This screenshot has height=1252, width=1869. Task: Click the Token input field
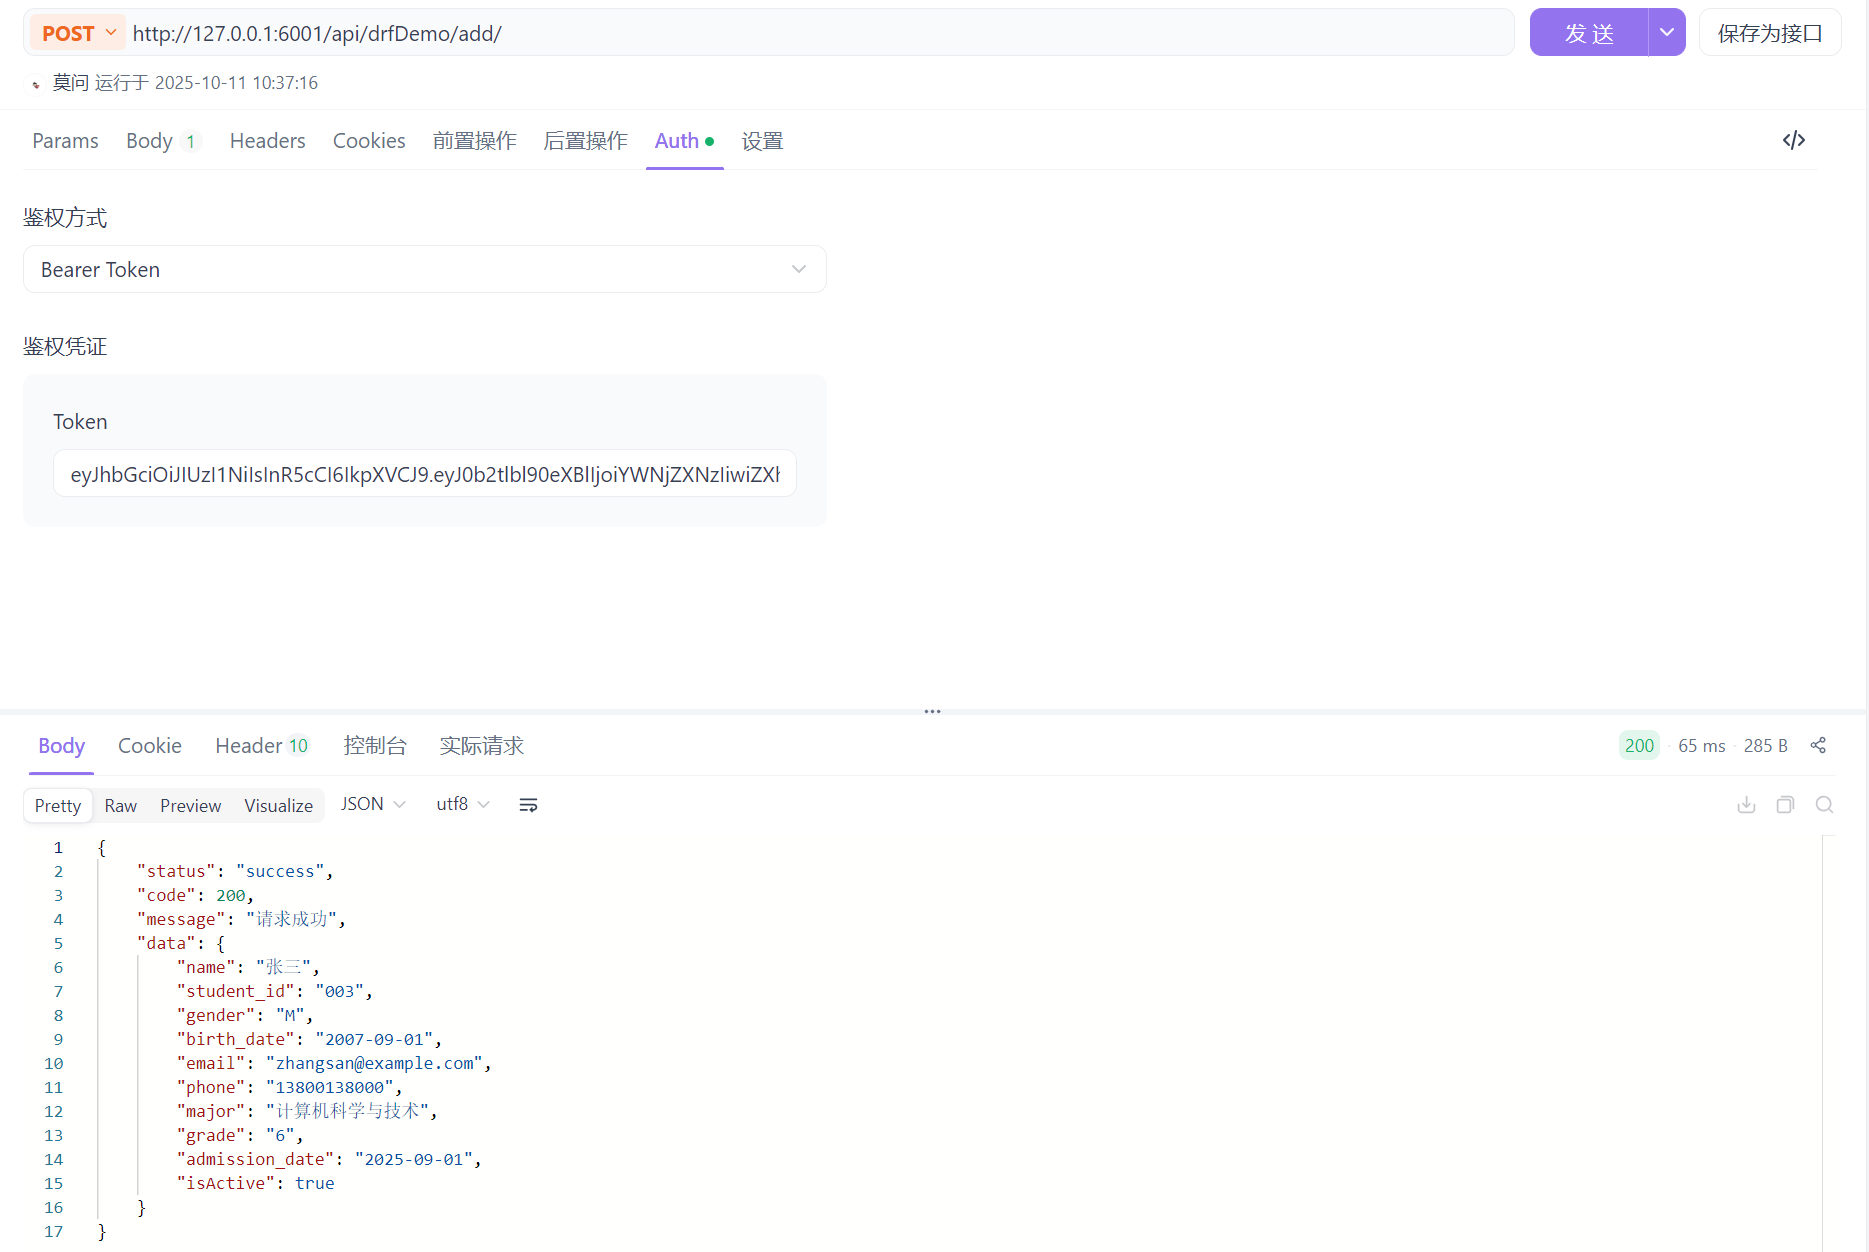coord(424,474)
